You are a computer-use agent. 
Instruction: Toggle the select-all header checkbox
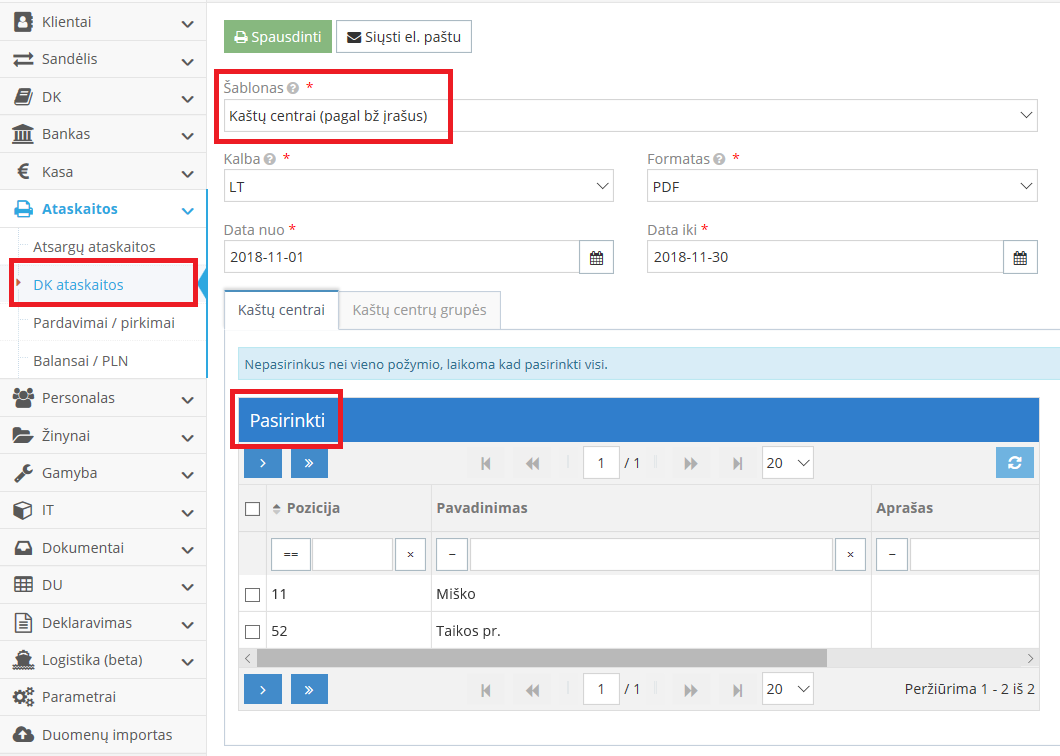(x=253, y=509)
